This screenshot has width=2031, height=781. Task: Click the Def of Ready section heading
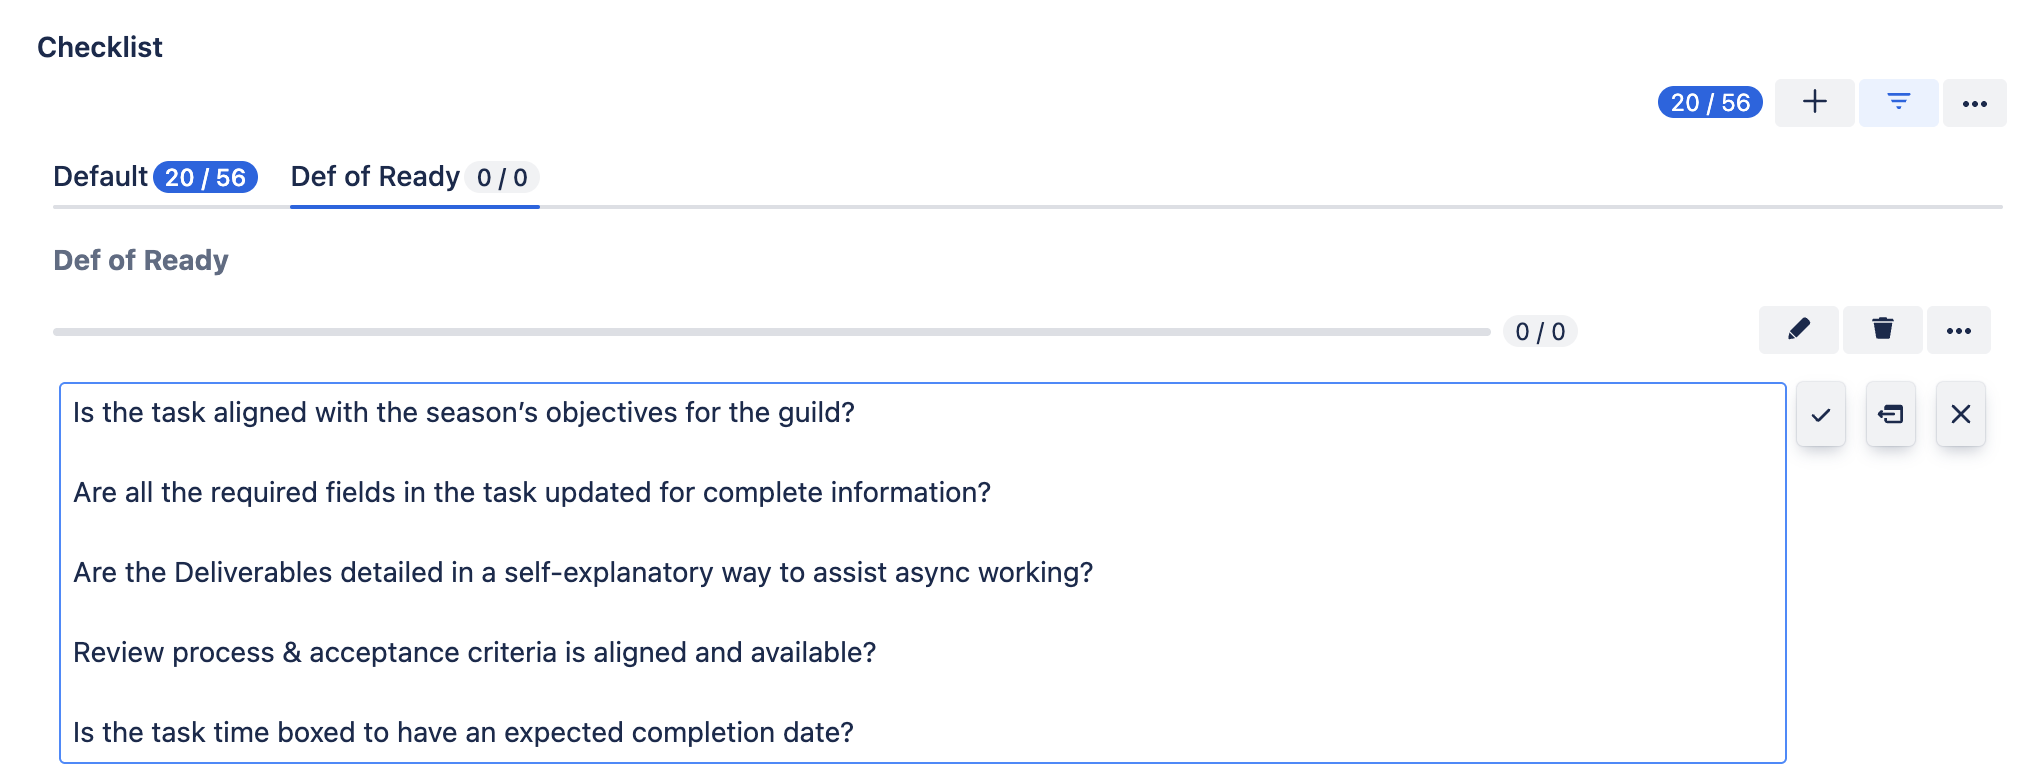coord(141,261)
